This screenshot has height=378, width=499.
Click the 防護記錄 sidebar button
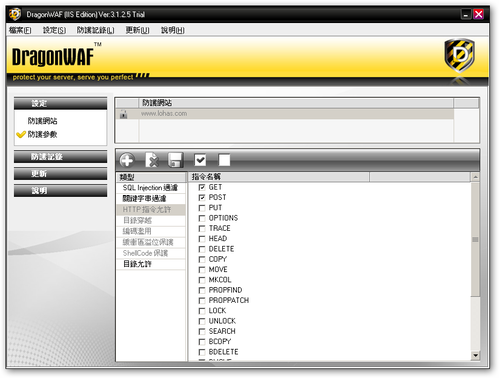click(60, 157)
